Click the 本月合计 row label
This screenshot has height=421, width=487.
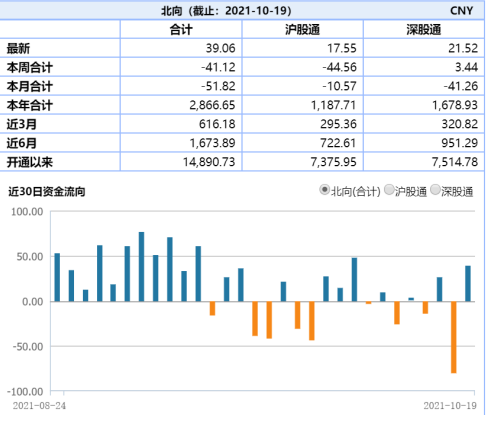coord(30,87)
